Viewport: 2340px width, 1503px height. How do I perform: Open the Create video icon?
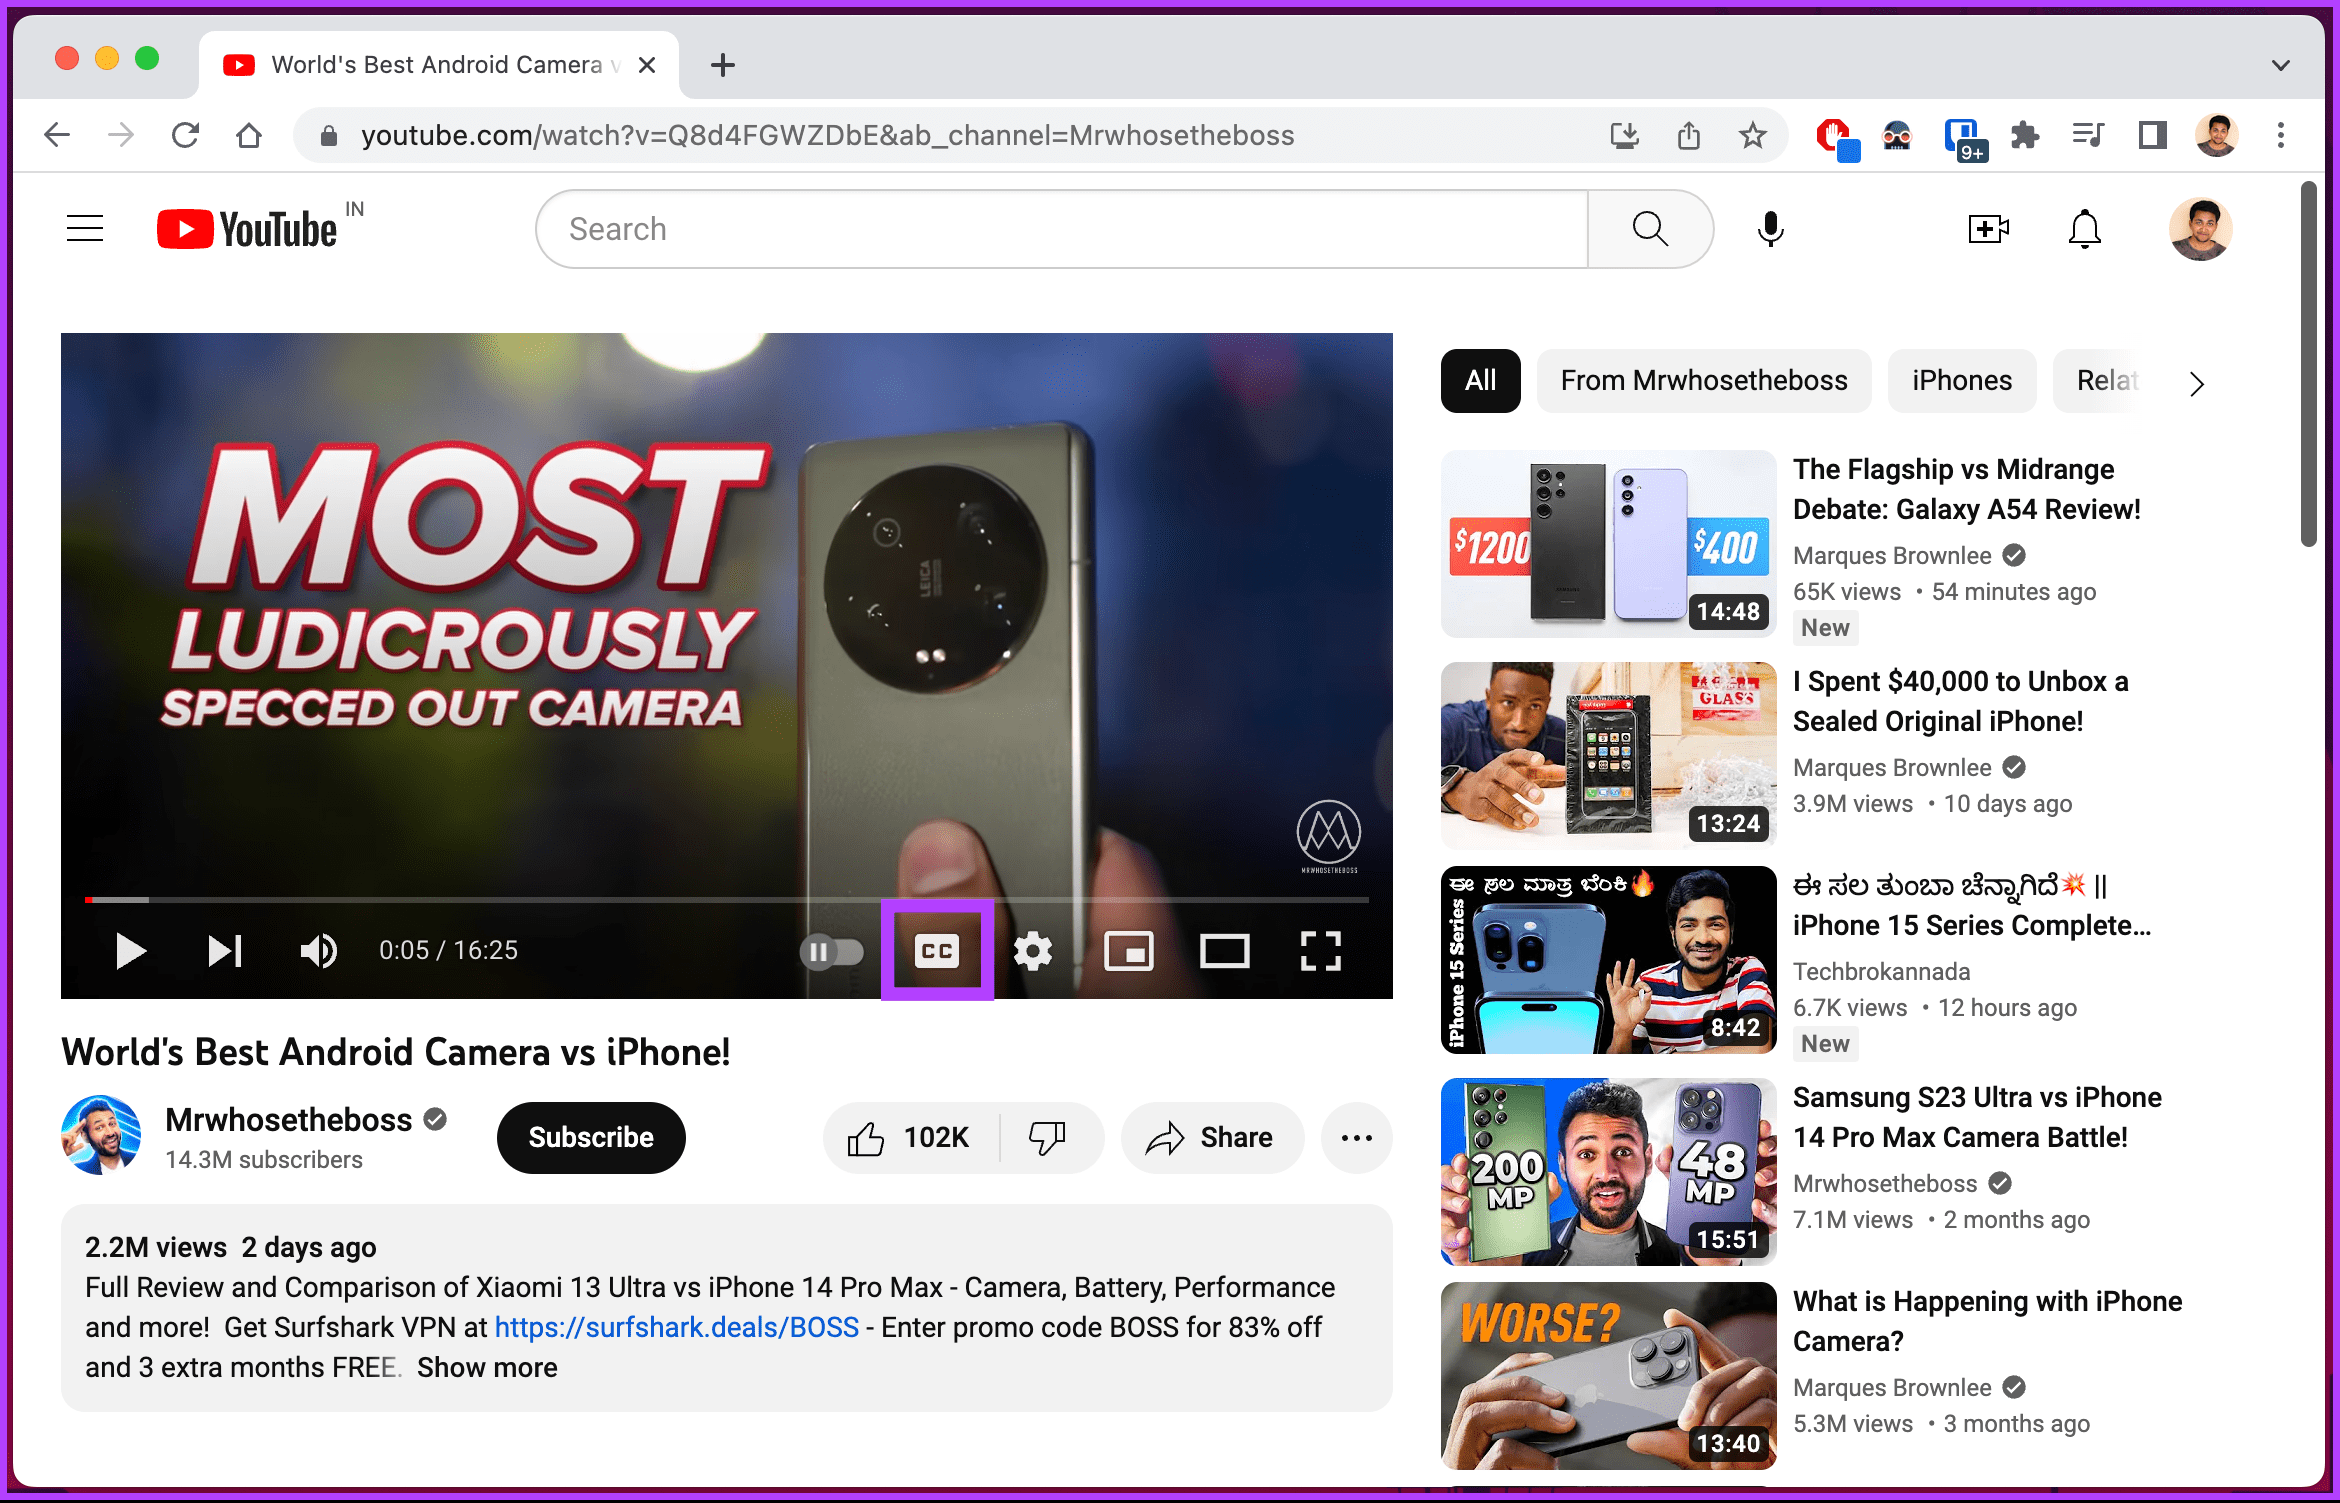1989,229
